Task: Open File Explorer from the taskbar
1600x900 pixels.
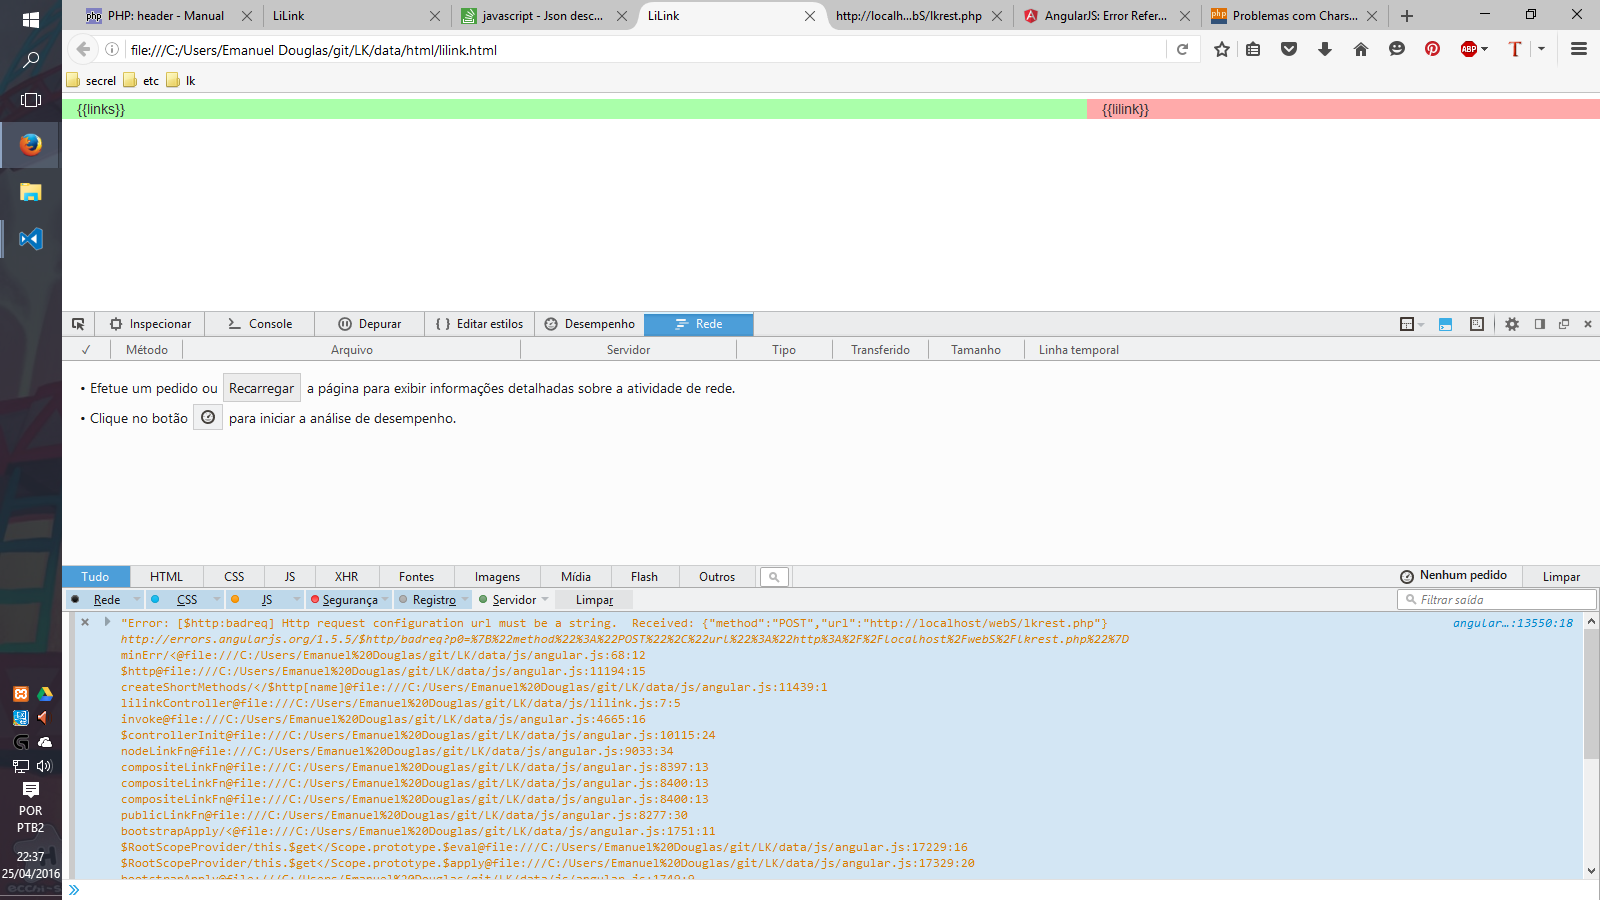Action: pyautogui.click(x=31, y=192)
